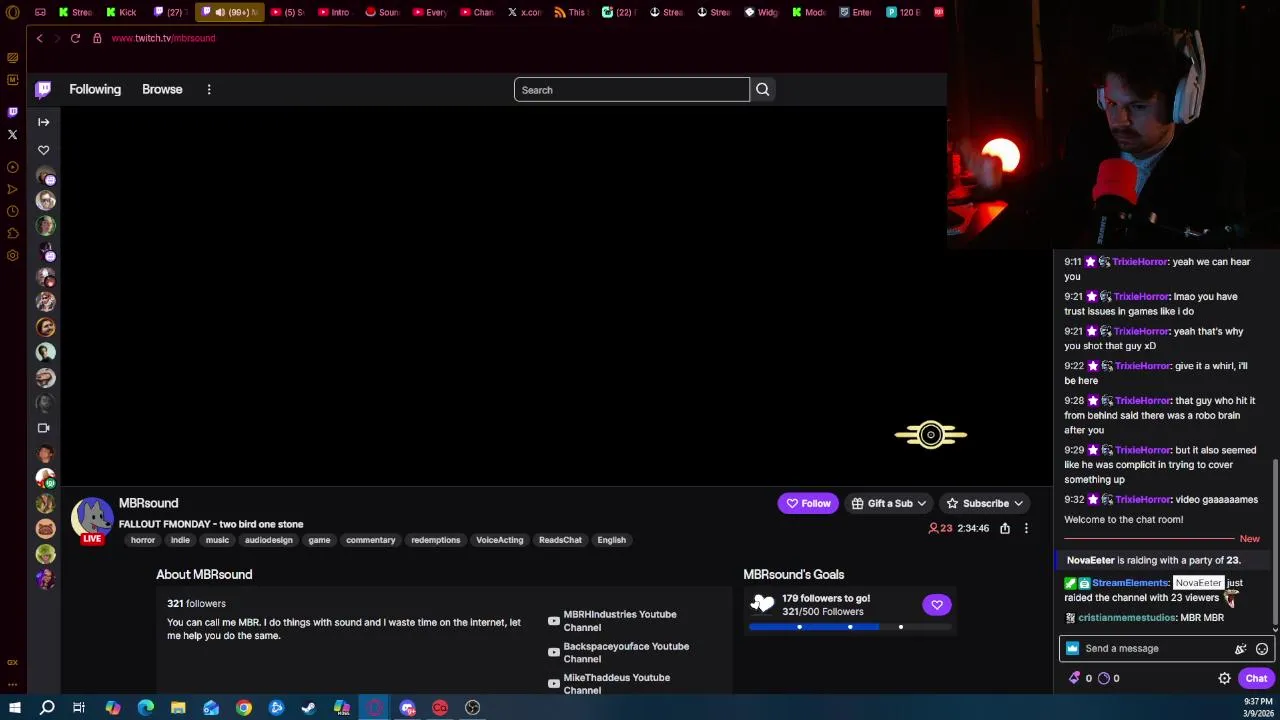This screenshot has width=1280, height=720.
Task: Click the Twitch Search box
Action: [632, 90]
